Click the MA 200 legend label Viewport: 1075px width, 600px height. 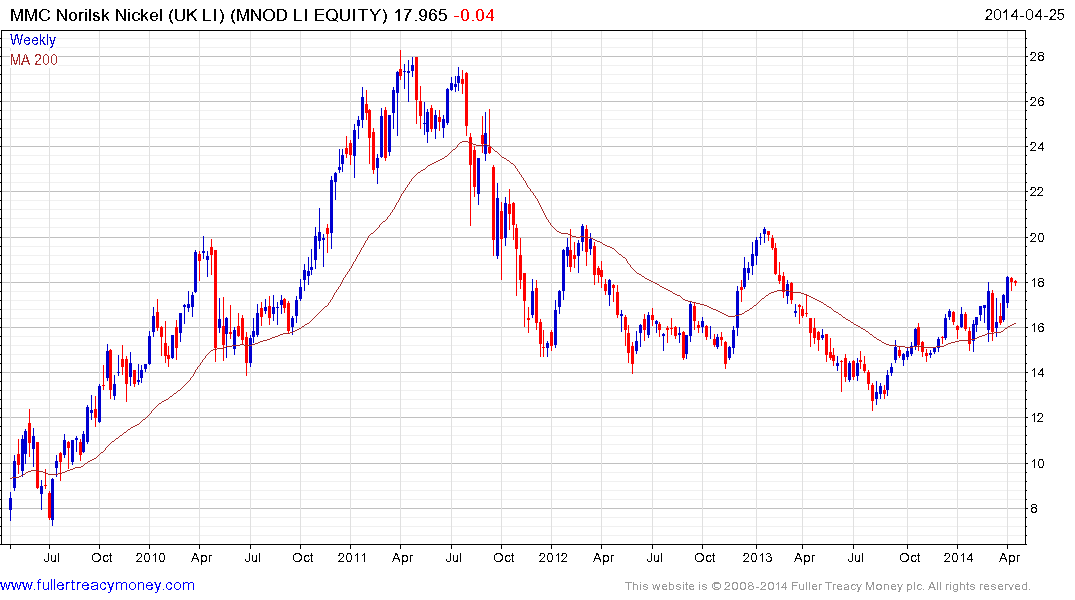point(34,60)
